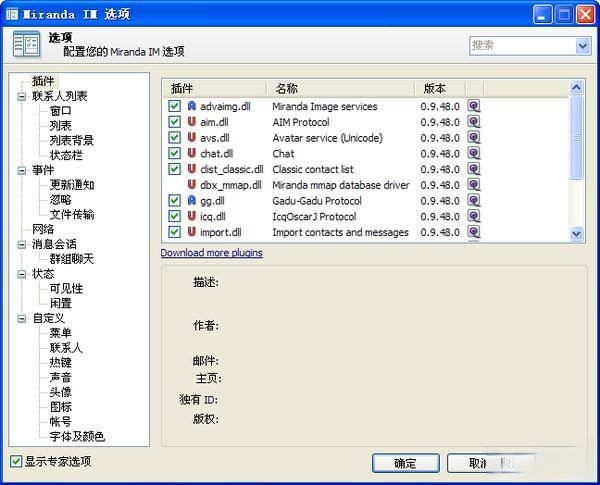Click the advaimg.dll plugin type icon
600x485 pixels.
click(x=192, y=106)
